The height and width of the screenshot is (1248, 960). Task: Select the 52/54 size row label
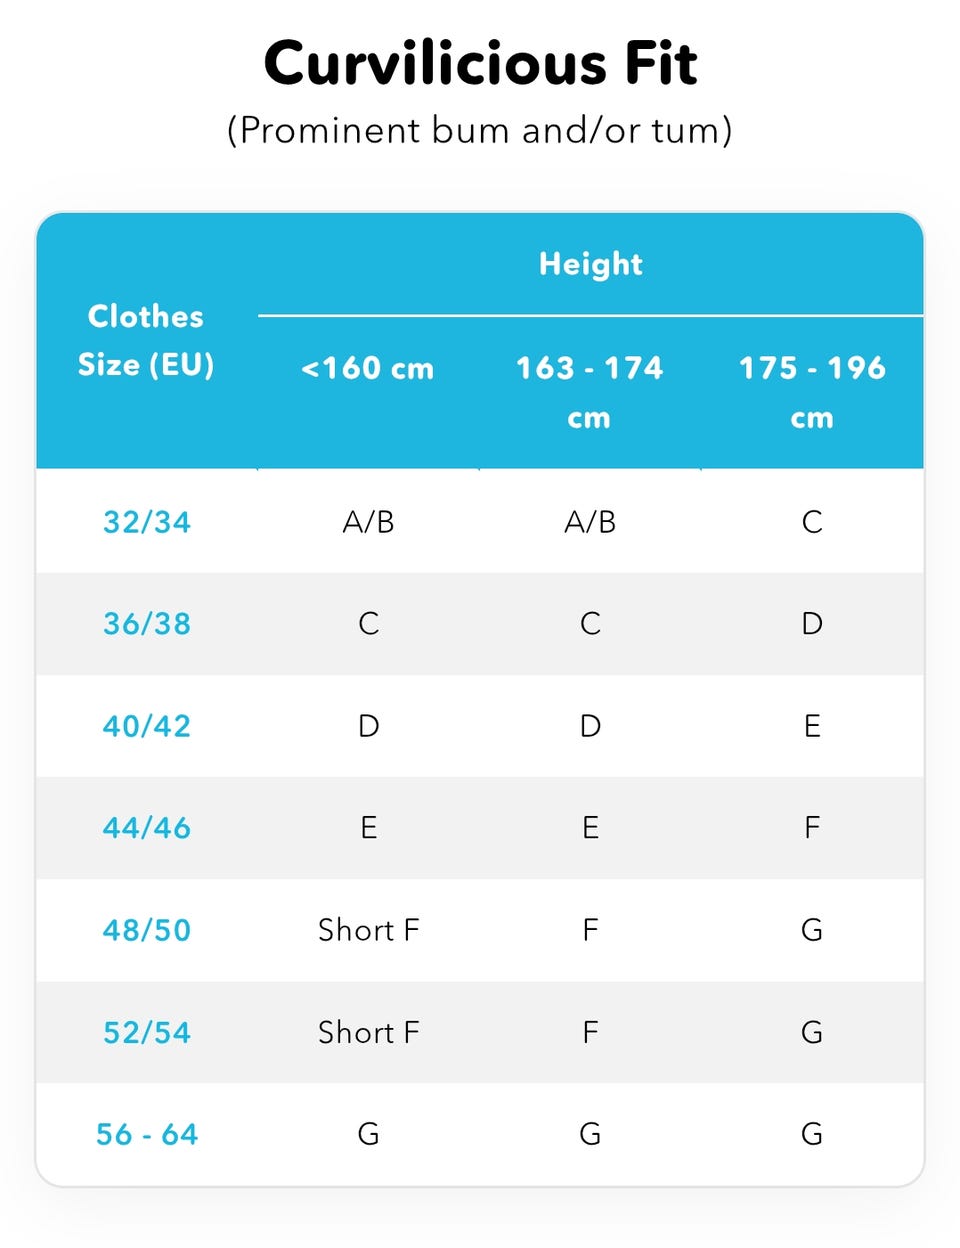click(x=147, y=1032)
